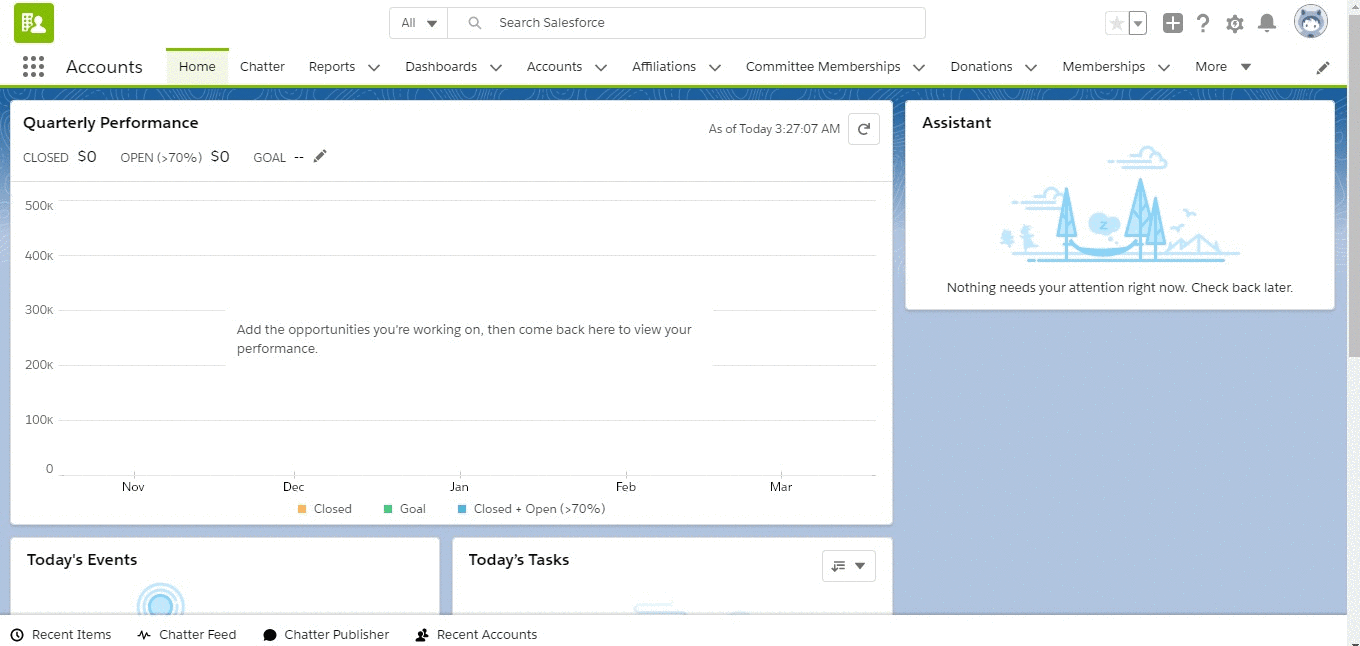
Task: Edit the quarterly goal pencil icon
Action: click(x=320, y=156)
